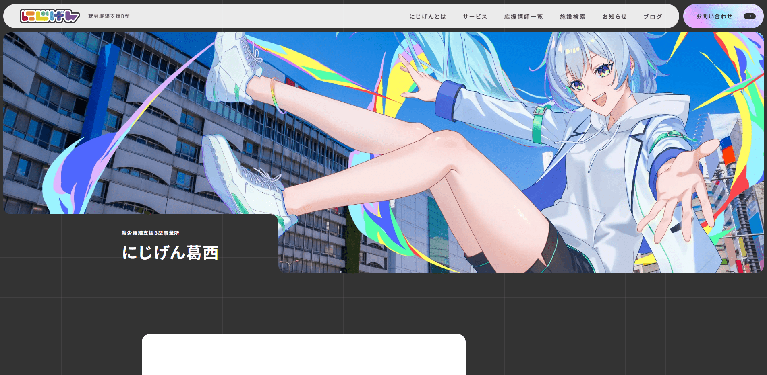Click the arrow pill icon inside お問い合わせ
767x375 pixels.
pos(749,16)
